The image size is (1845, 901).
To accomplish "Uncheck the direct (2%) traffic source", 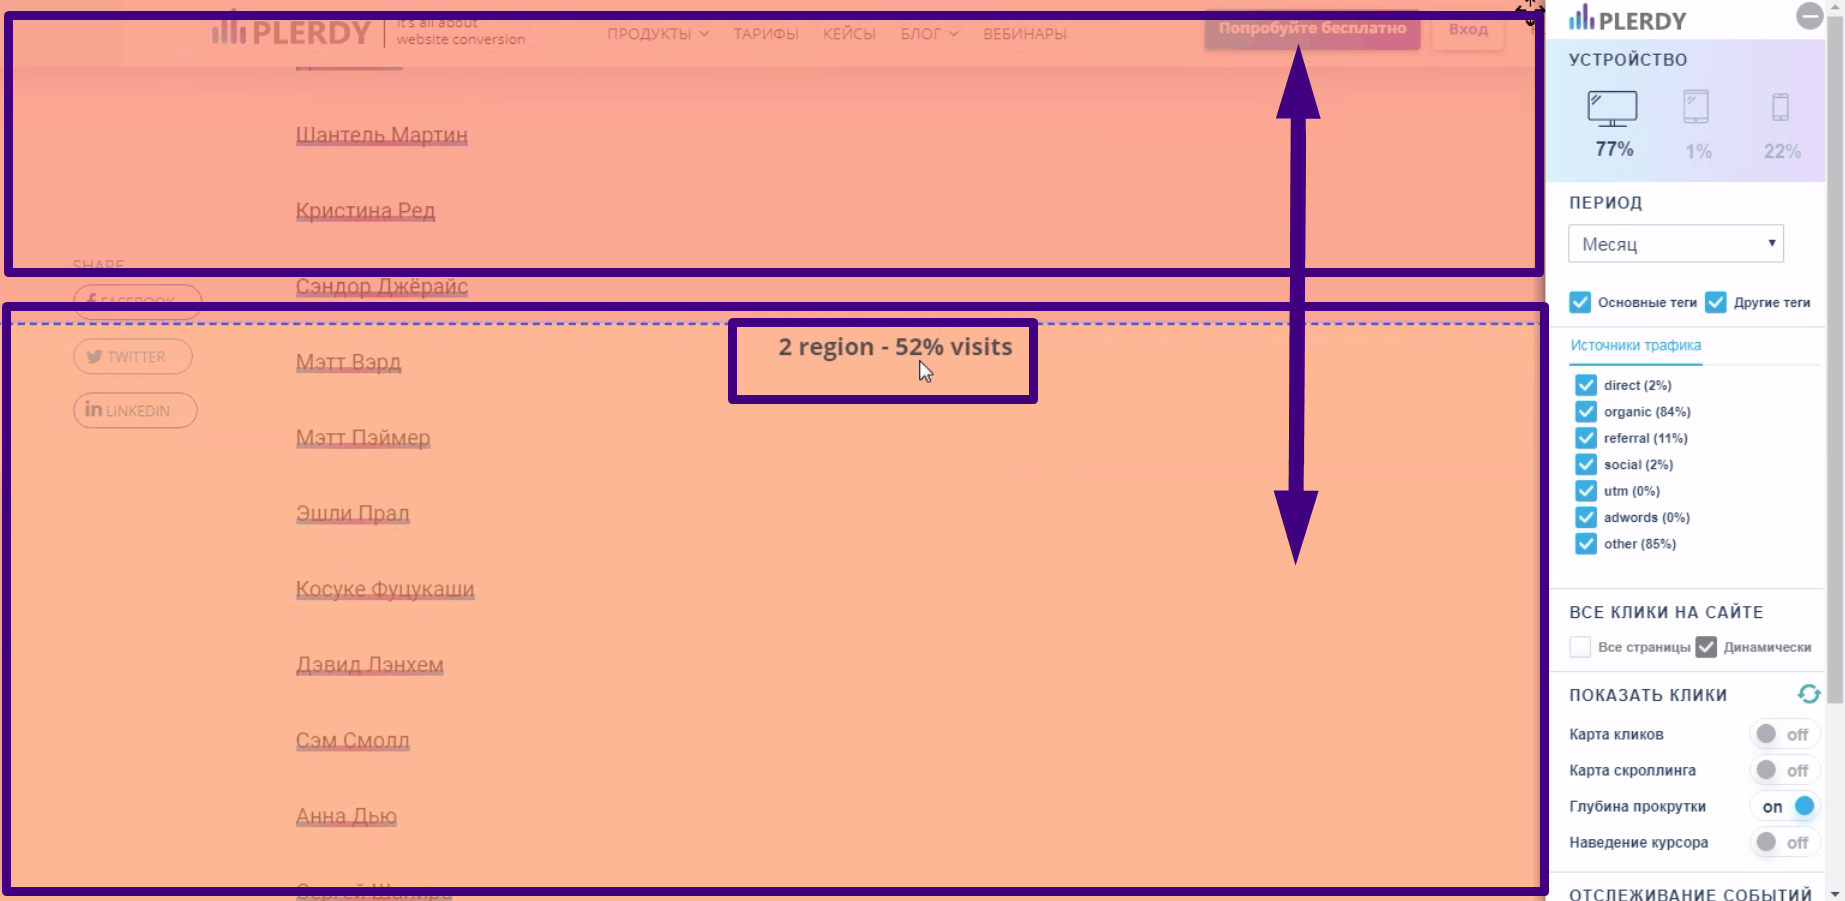I will [x=1586, y=385].
